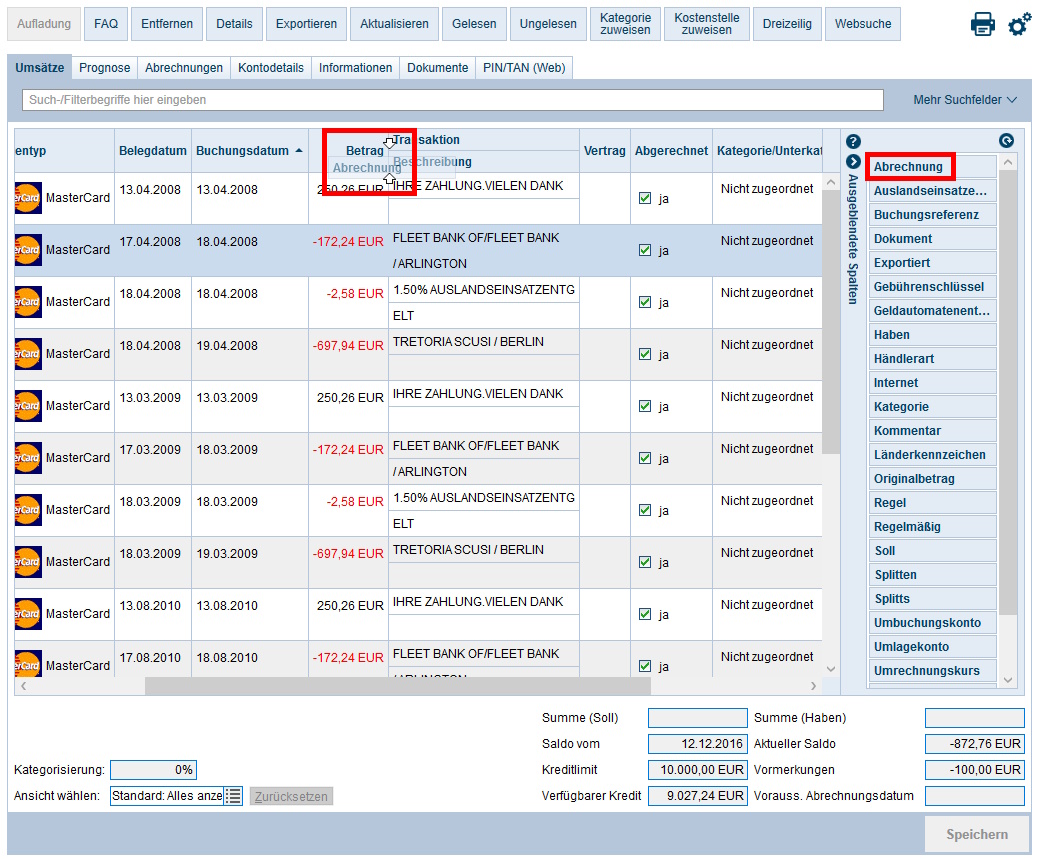Toggle Abgerechnet checkbox for 13.08.2010 row

645,614
